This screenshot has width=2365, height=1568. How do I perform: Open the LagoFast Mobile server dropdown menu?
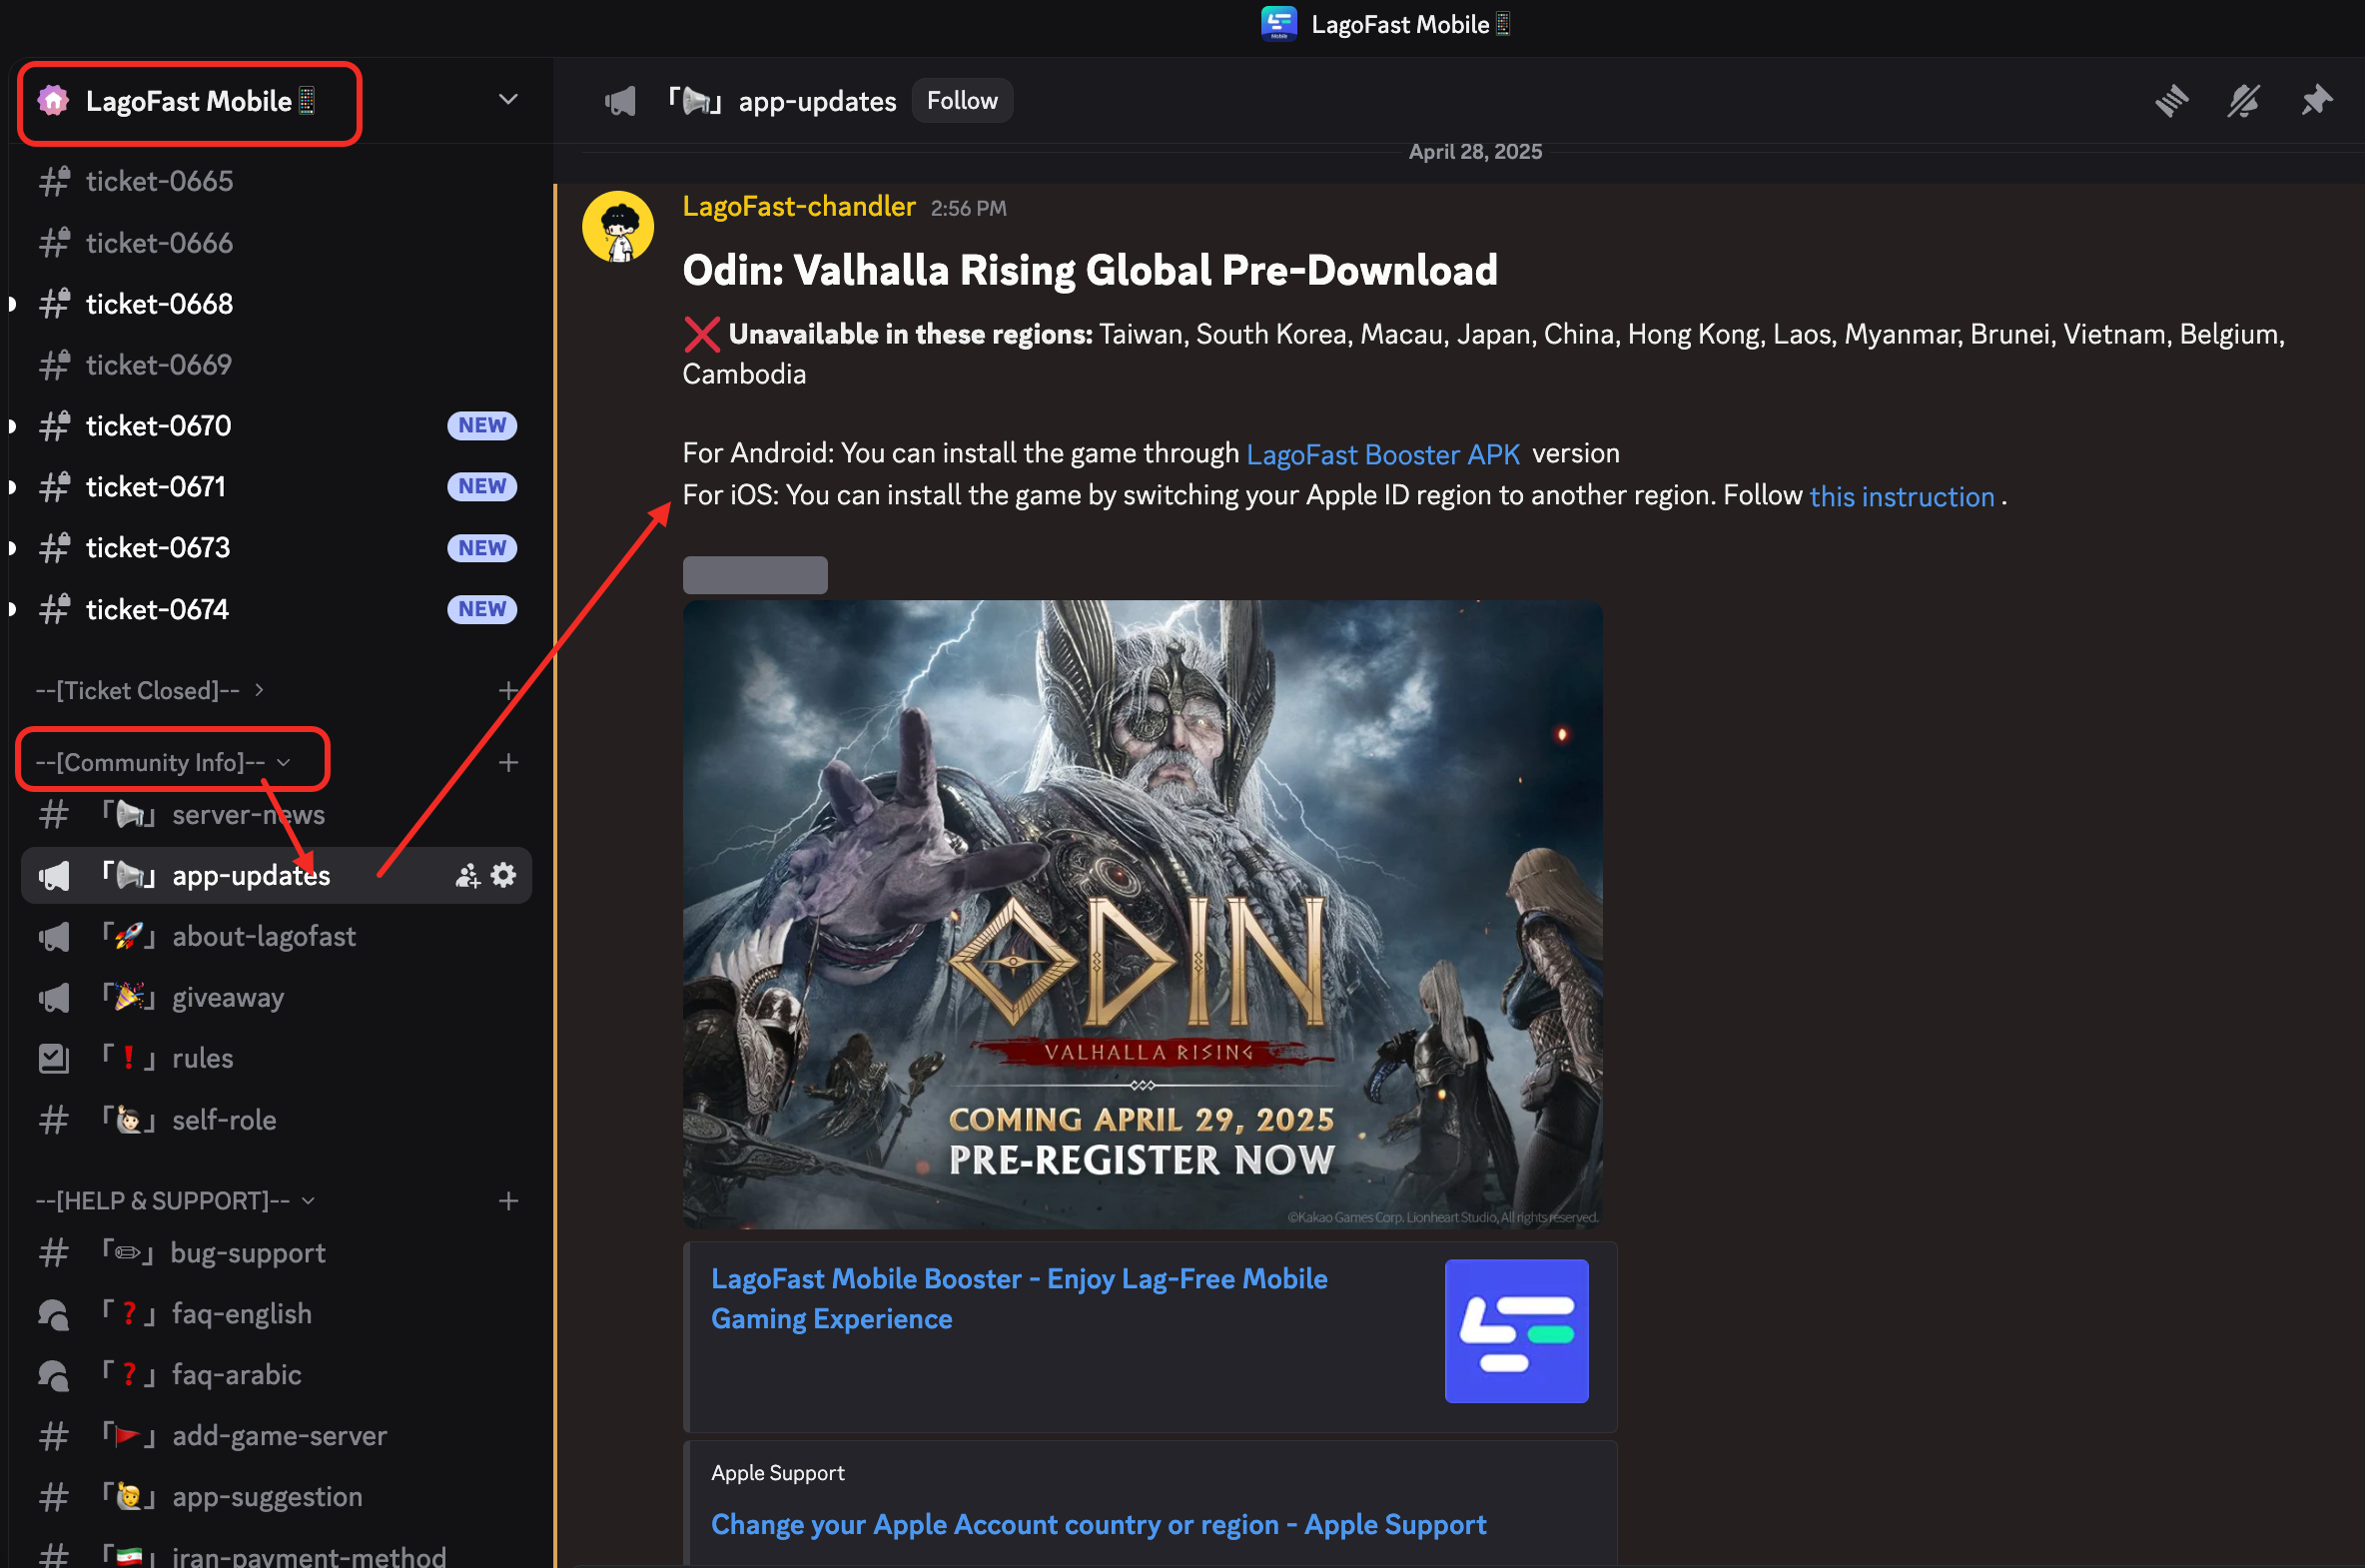pyautogui.click(x=508, y=100)
